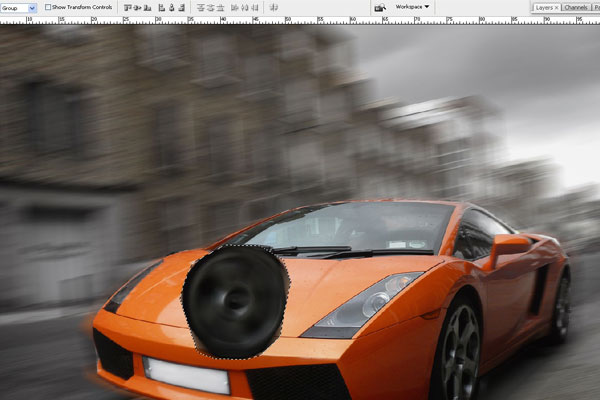Click the Align Vertical Centers icon
The width and height of the screenshot is (600, 400).
pos(137,7)
